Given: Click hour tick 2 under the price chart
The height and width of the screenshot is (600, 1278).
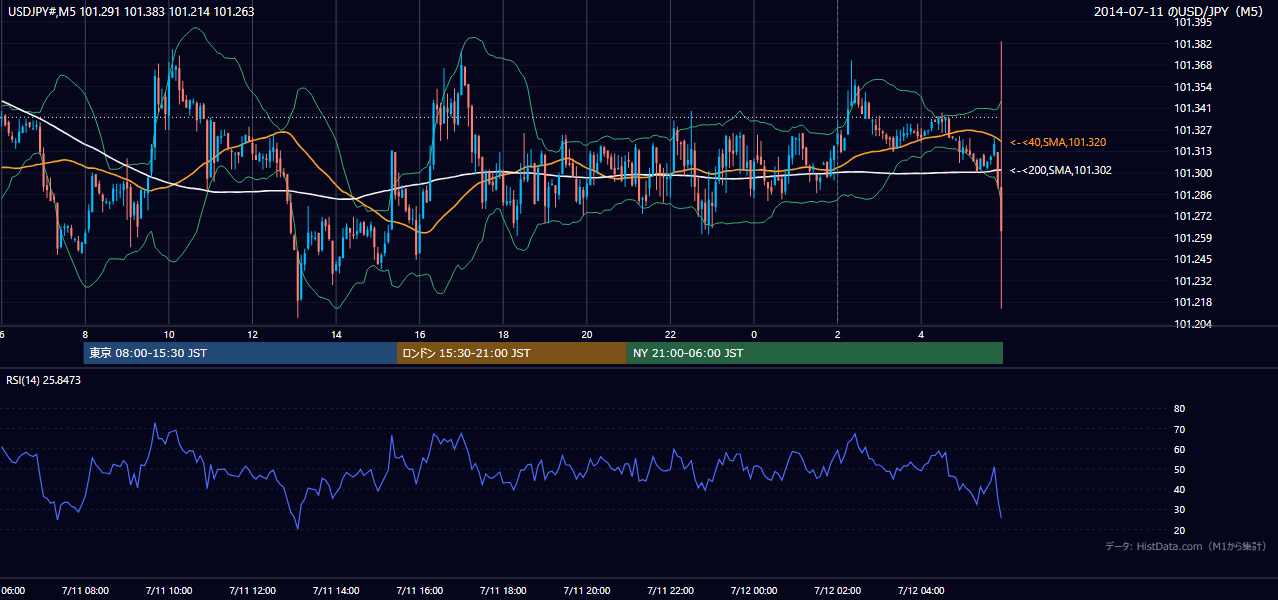Looking at the screenshot, I should coord(838,334).
